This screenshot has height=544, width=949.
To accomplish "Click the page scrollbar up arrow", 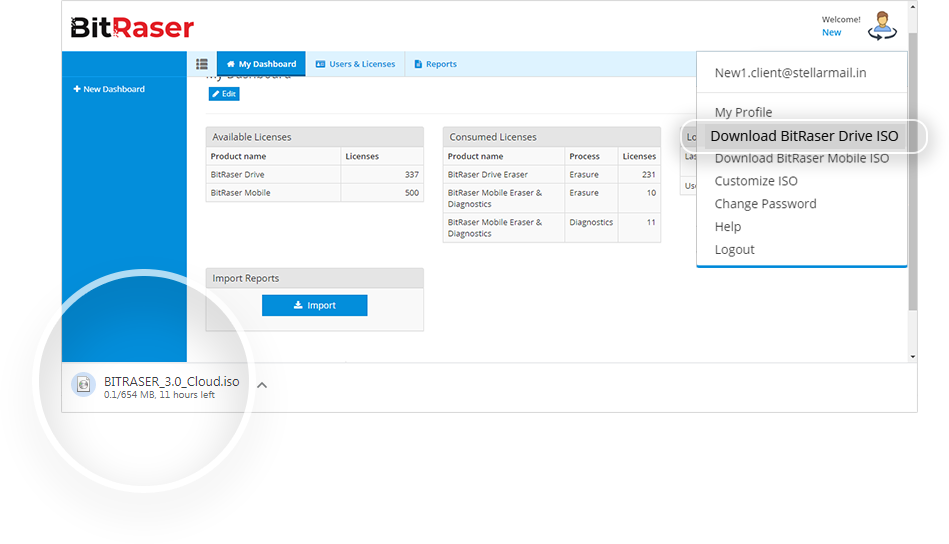I will click(913, 7).
